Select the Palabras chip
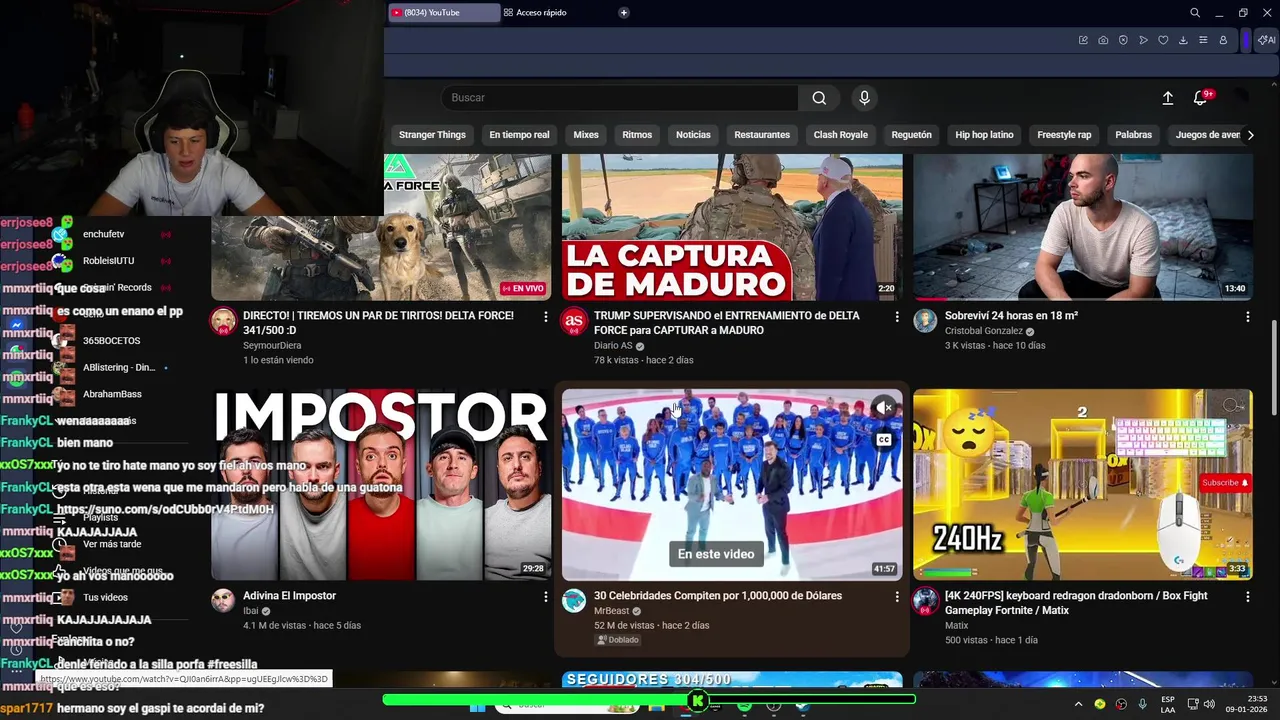 click(1133, 135)
